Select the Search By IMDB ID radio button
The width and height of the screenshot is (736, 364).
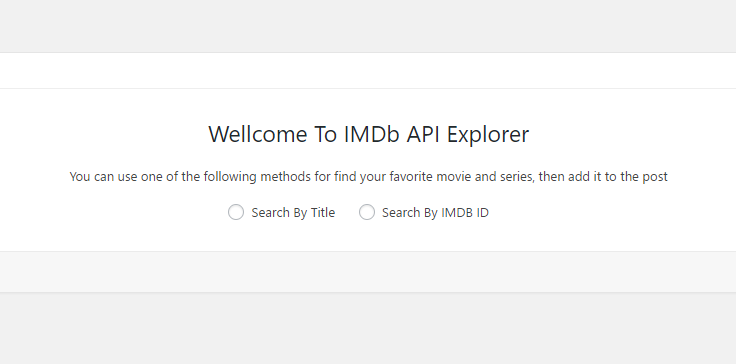[367, 212]
